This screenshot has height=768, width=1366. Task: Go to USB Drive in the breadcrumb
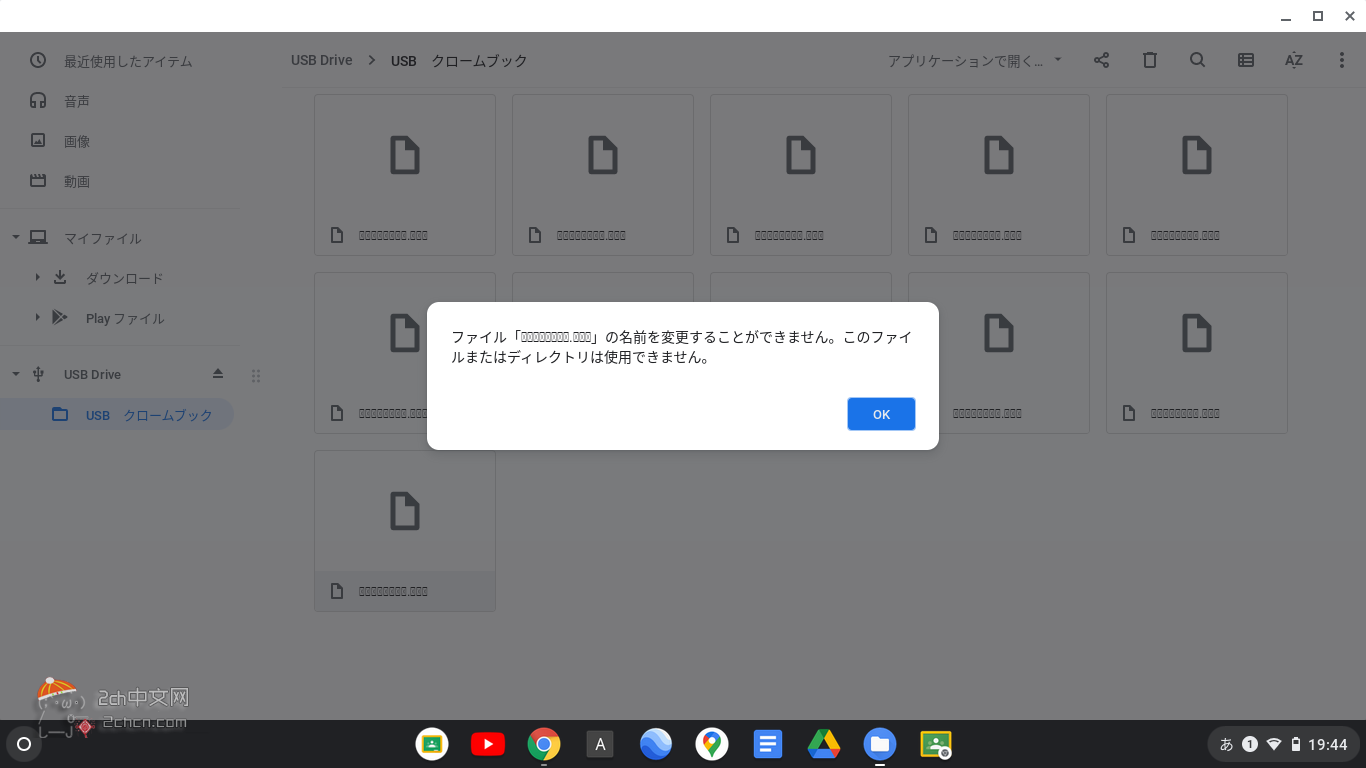322,60
